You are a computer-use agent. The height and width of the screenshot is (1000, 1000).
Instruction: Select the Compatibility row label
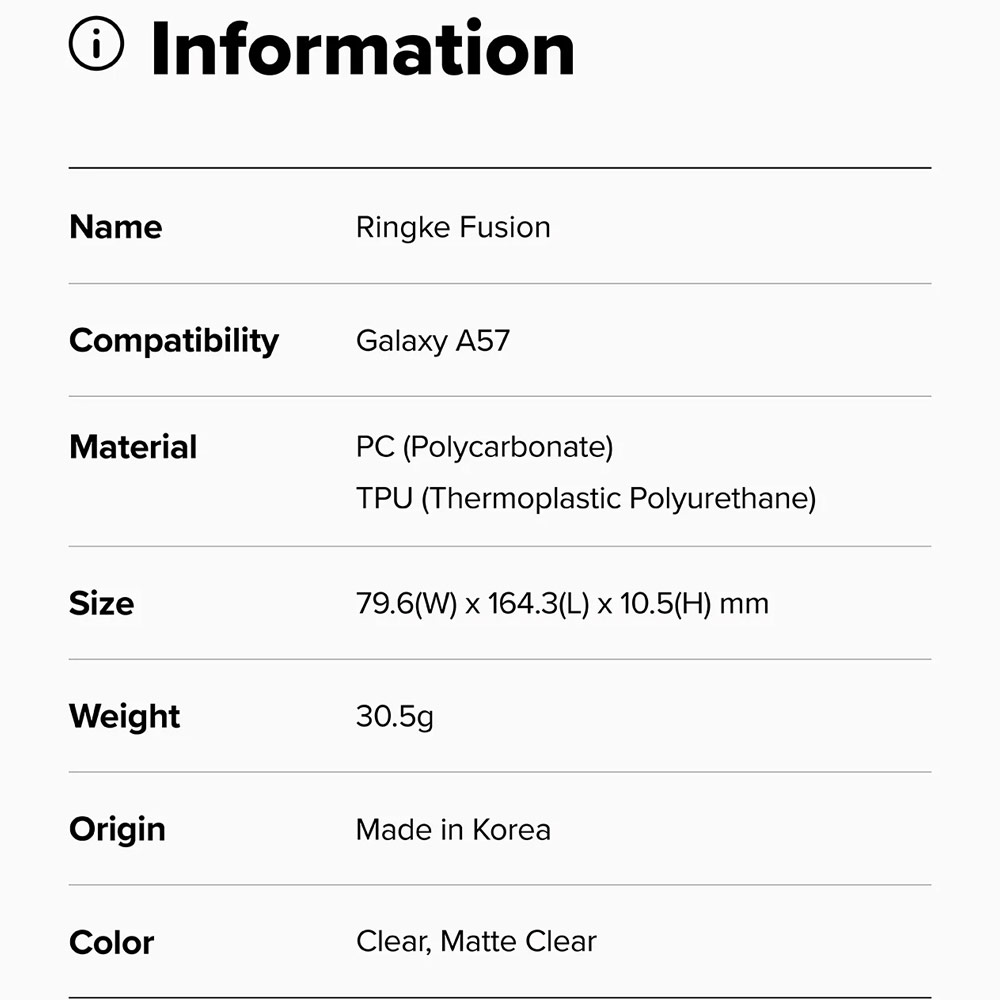pyautogui.click(x=174, y=340)
